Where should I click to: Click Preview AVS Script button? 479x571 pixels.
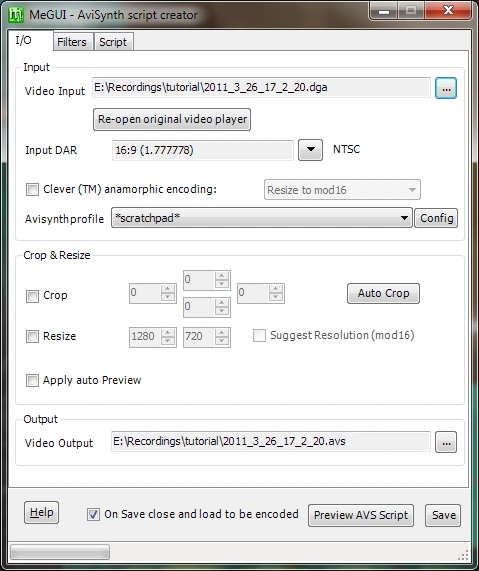tap(361, 515)
